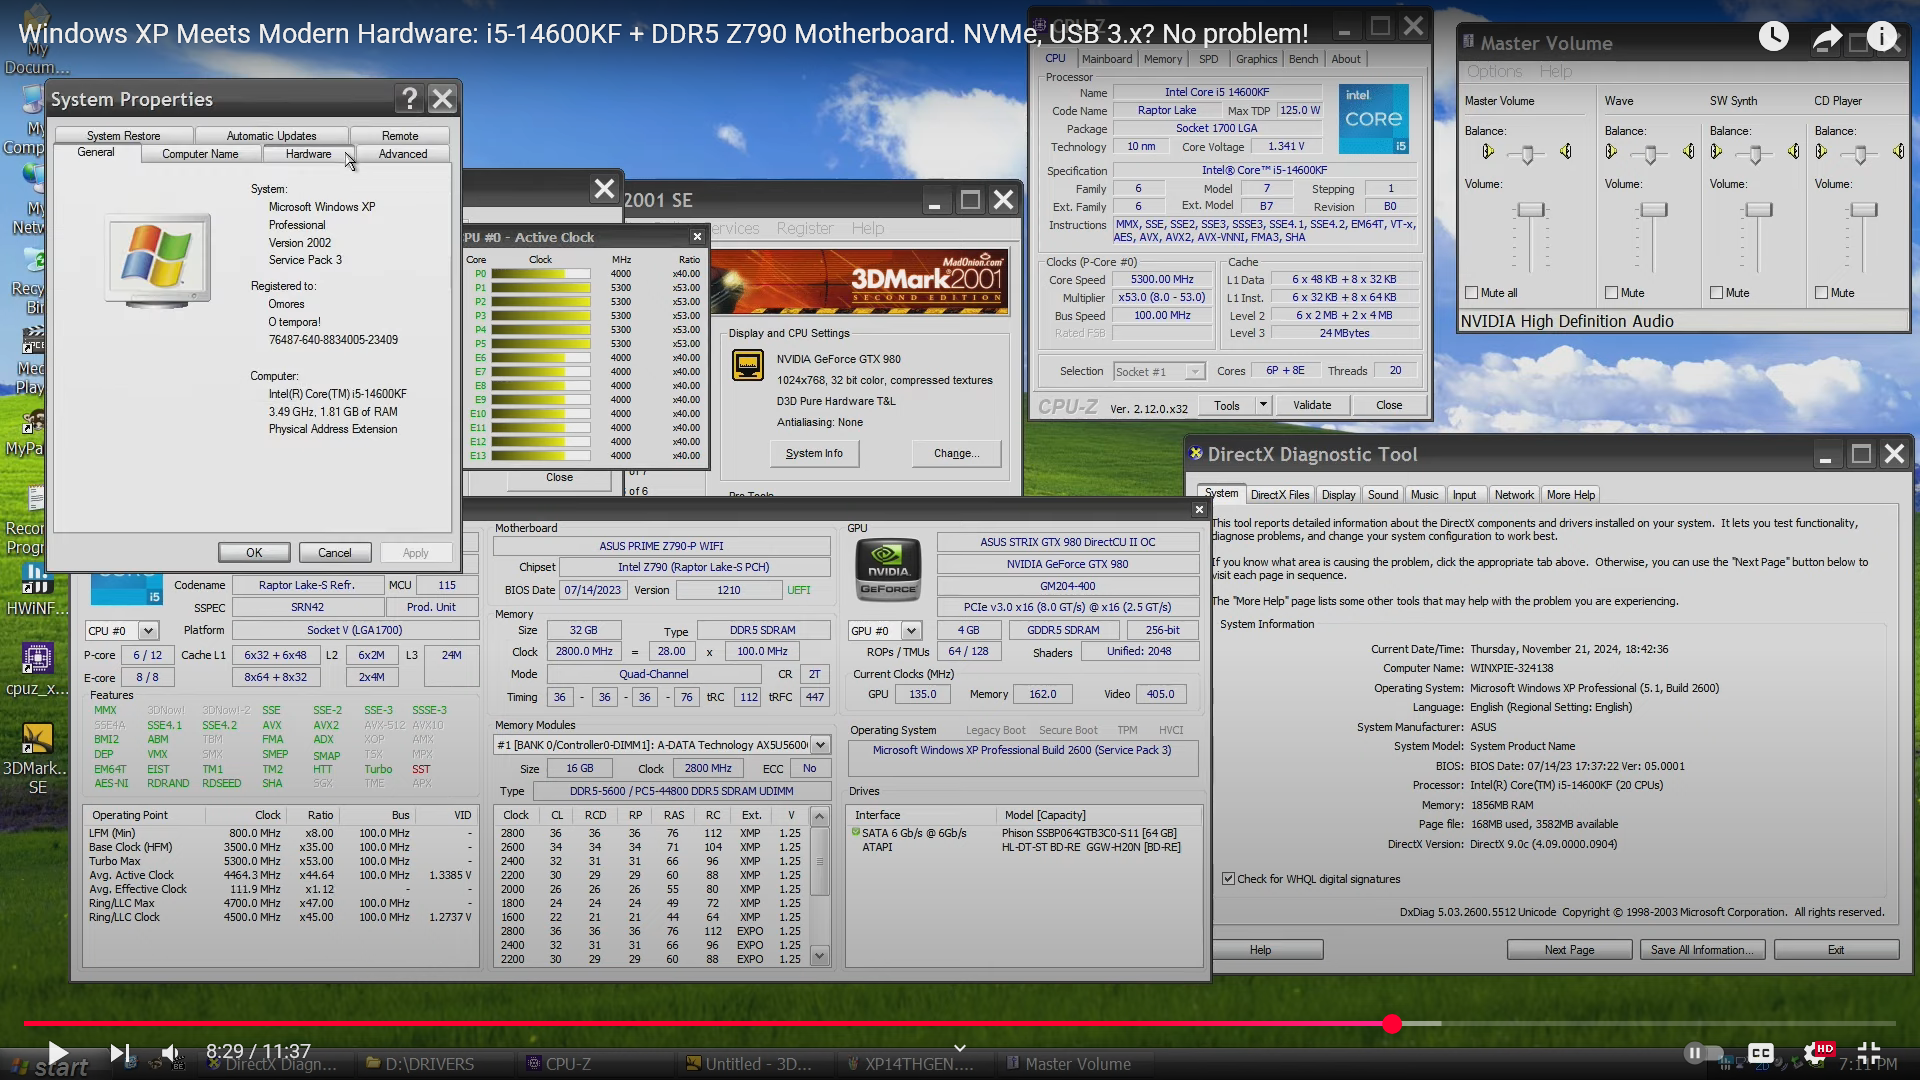Open Sound tab in DxDiag
The image size is (1920, 1080).
tap(1383, 495)
